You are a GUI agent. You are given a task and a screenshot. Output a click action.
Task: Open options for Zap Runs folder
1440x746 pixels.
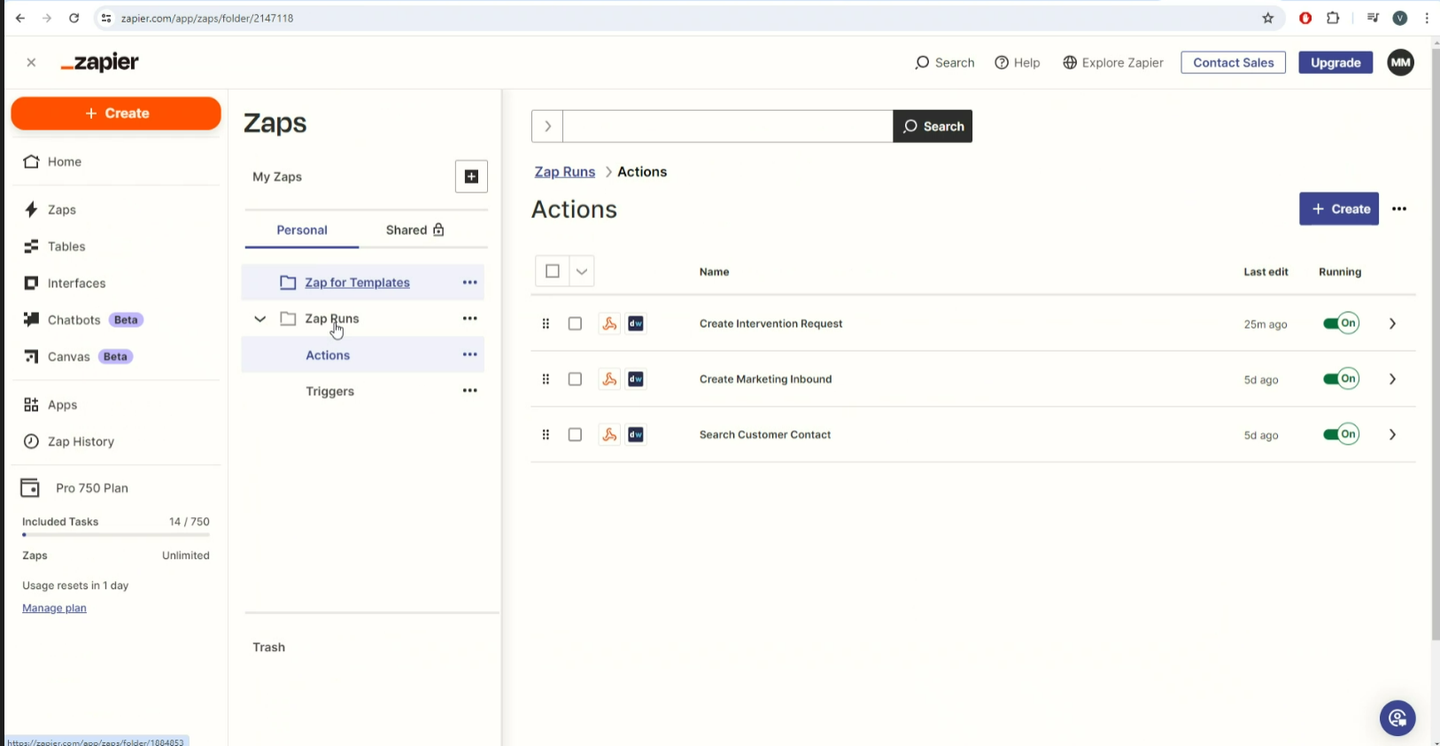(469, 318)
